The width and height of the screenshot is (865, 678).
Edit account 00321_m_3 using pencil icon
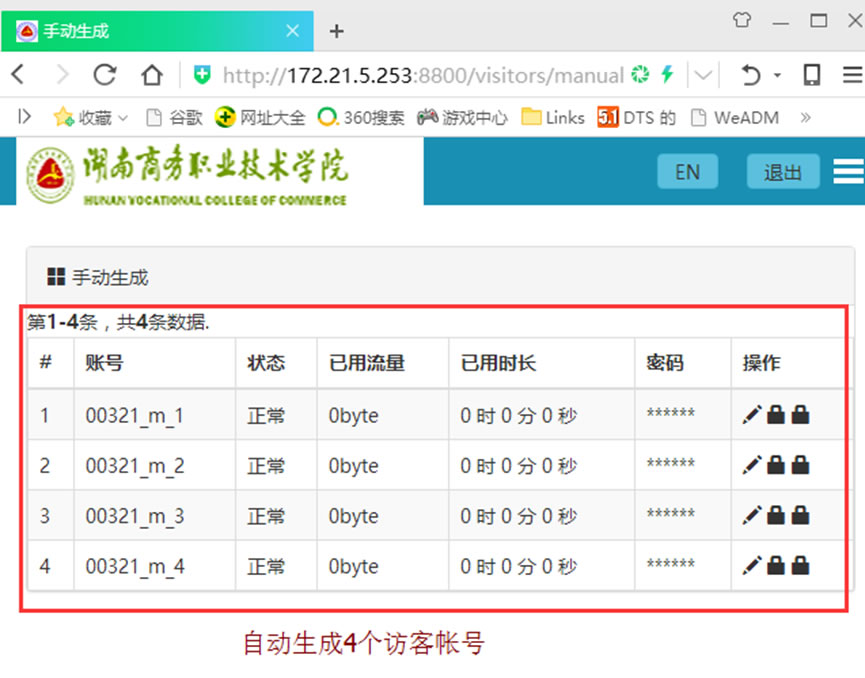tap(752, 516)
